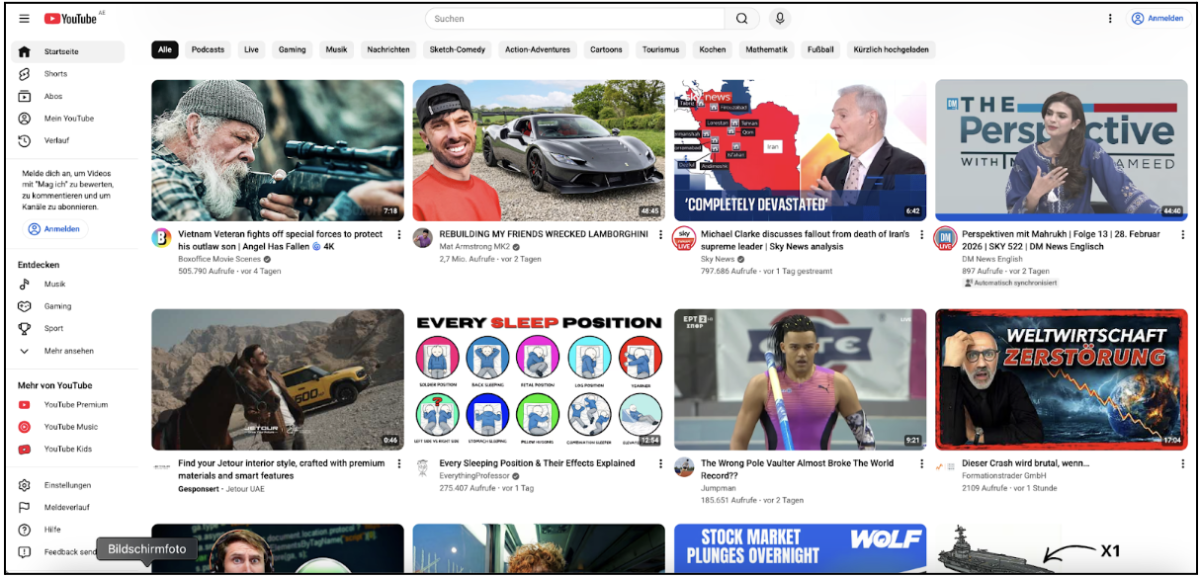This screenshot has width=1200, height=577.
Task: Open title 'Dieser Crash wird brutal, wenn...'
Action: (1026, 463)
